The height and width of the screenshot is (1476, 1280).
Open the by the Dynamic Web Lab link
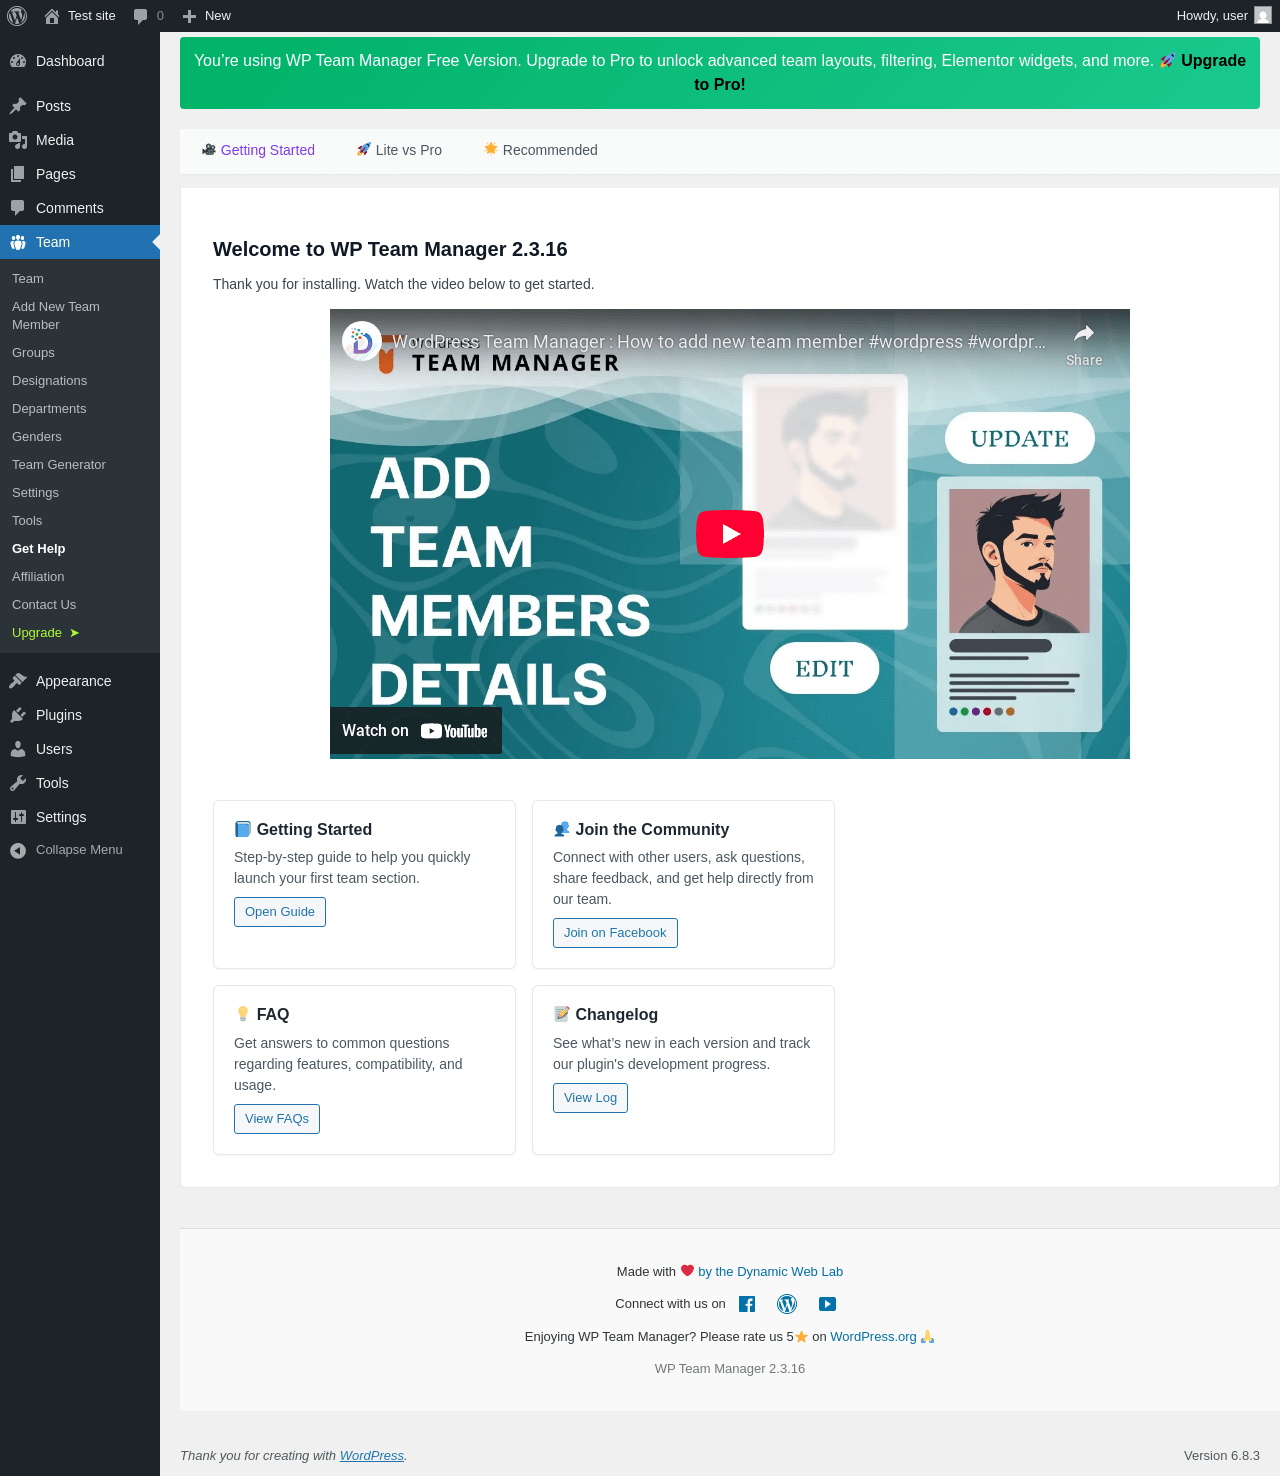(x=770, y=1272)
